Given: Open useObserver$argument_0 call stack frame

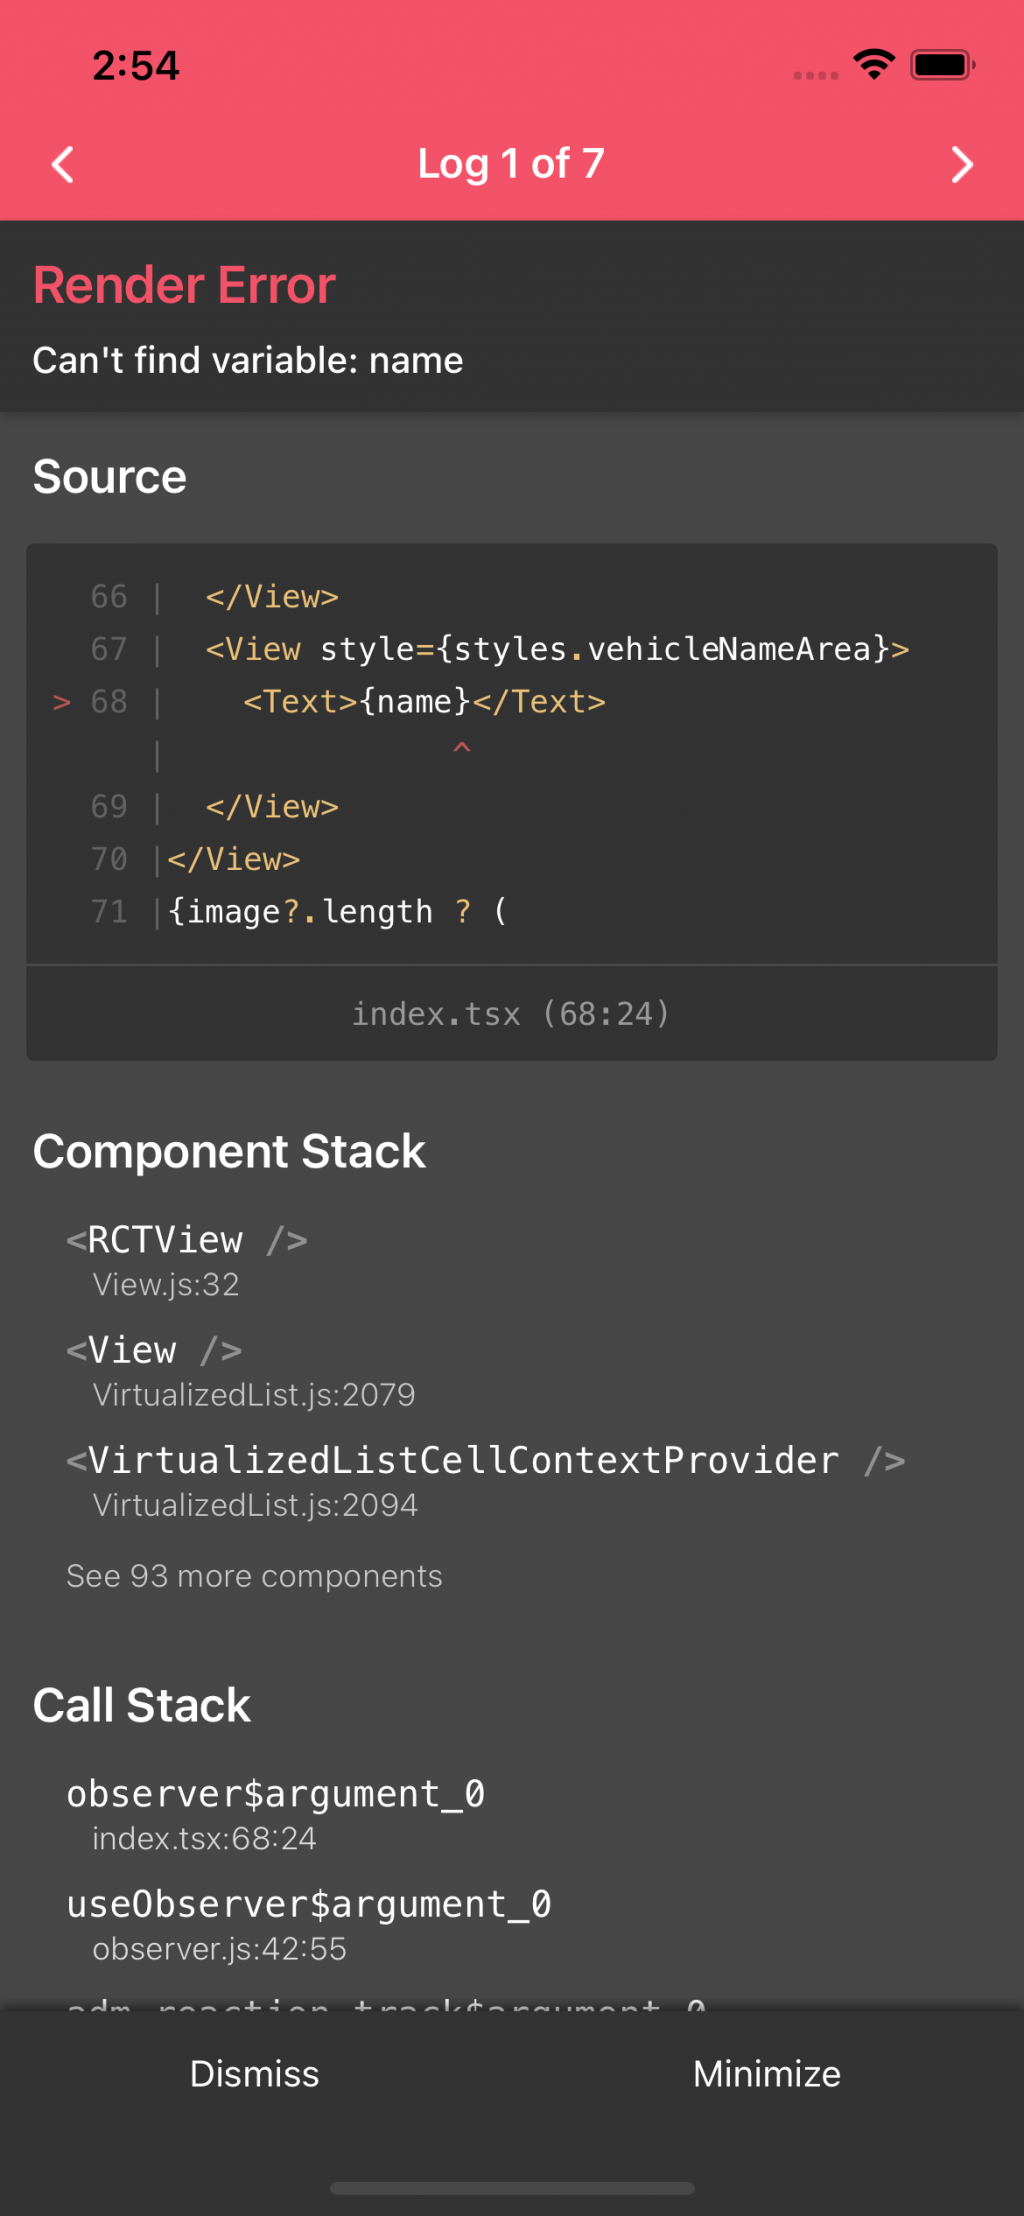Looking at the screenshot, I should point(309,1923).
